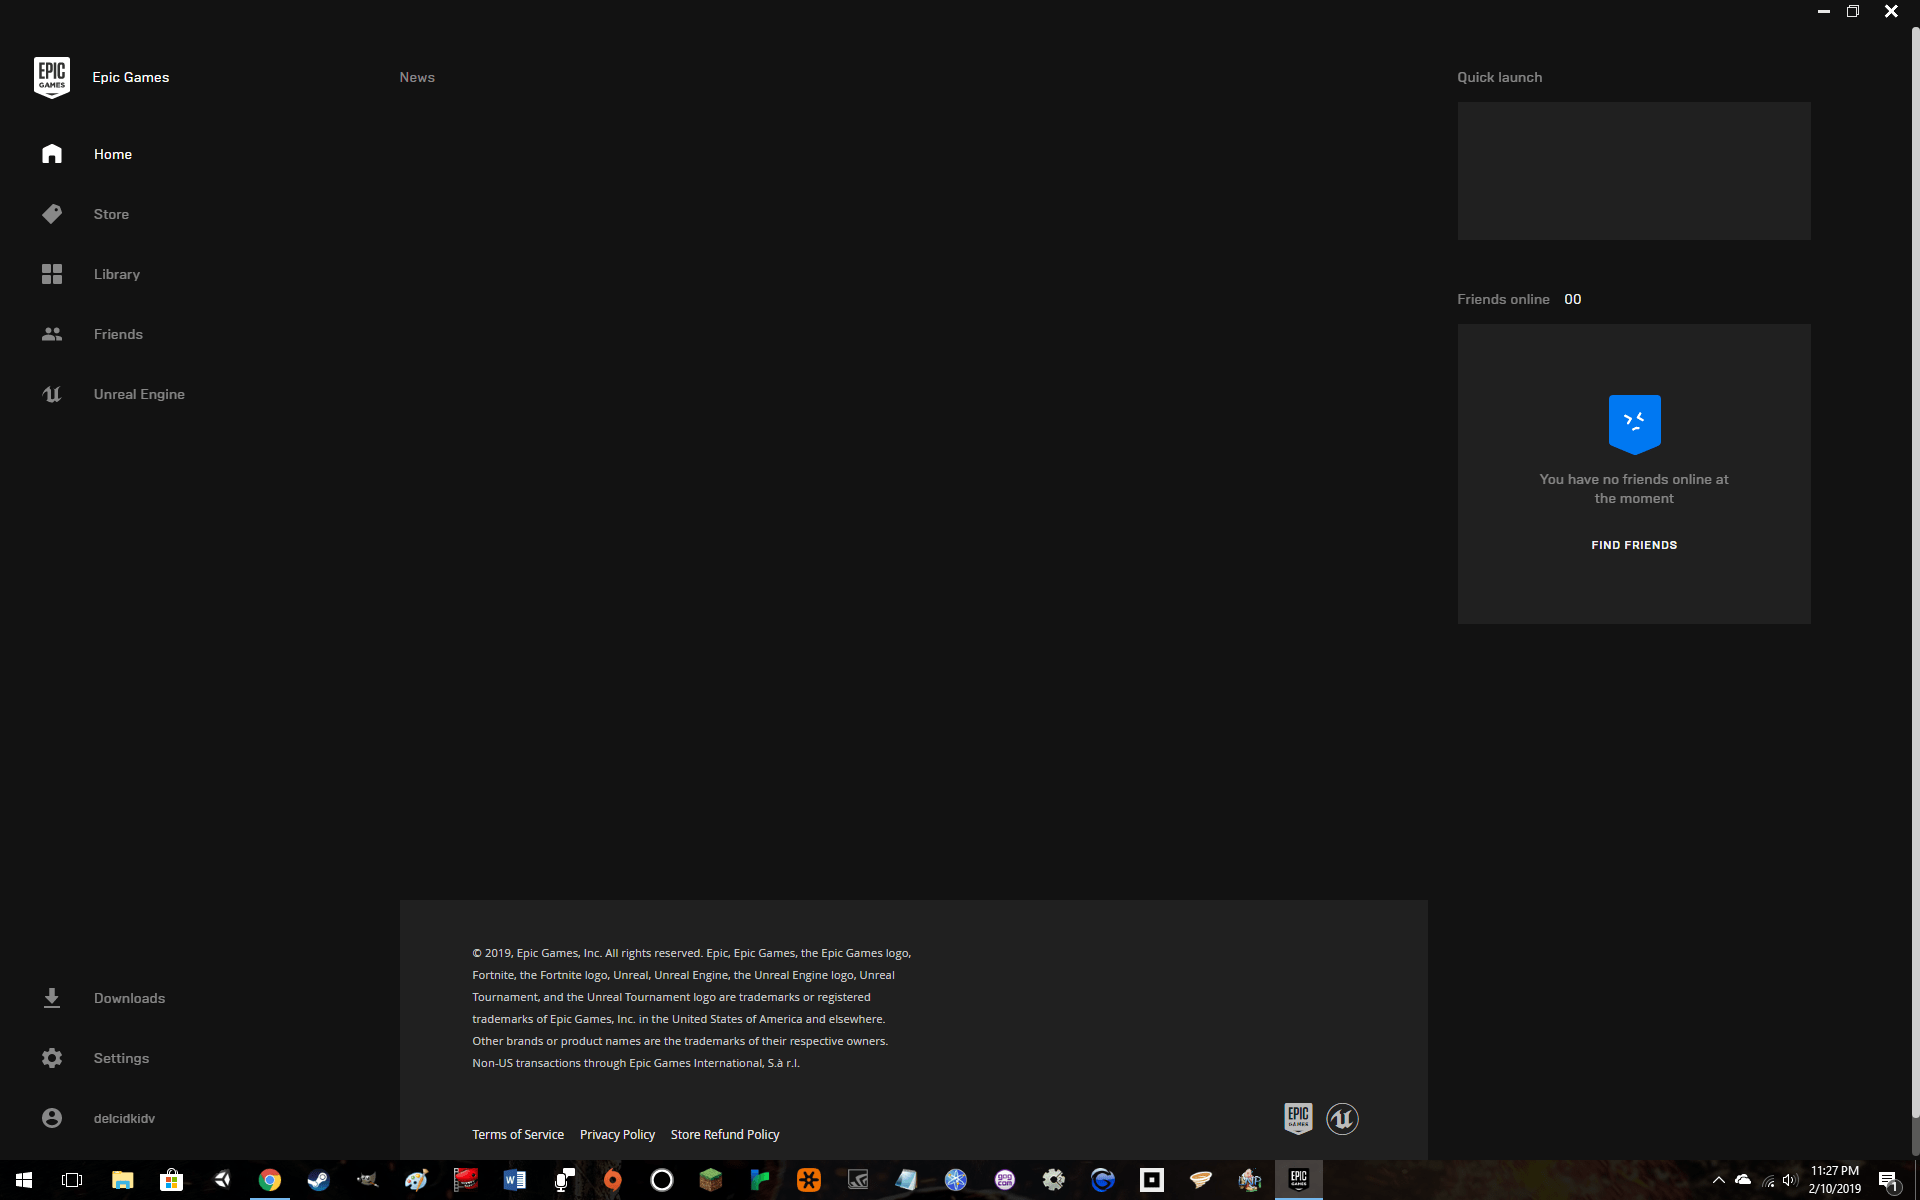Open the Privacy Policy link
The image size is (1920, 1200).
617,1134
